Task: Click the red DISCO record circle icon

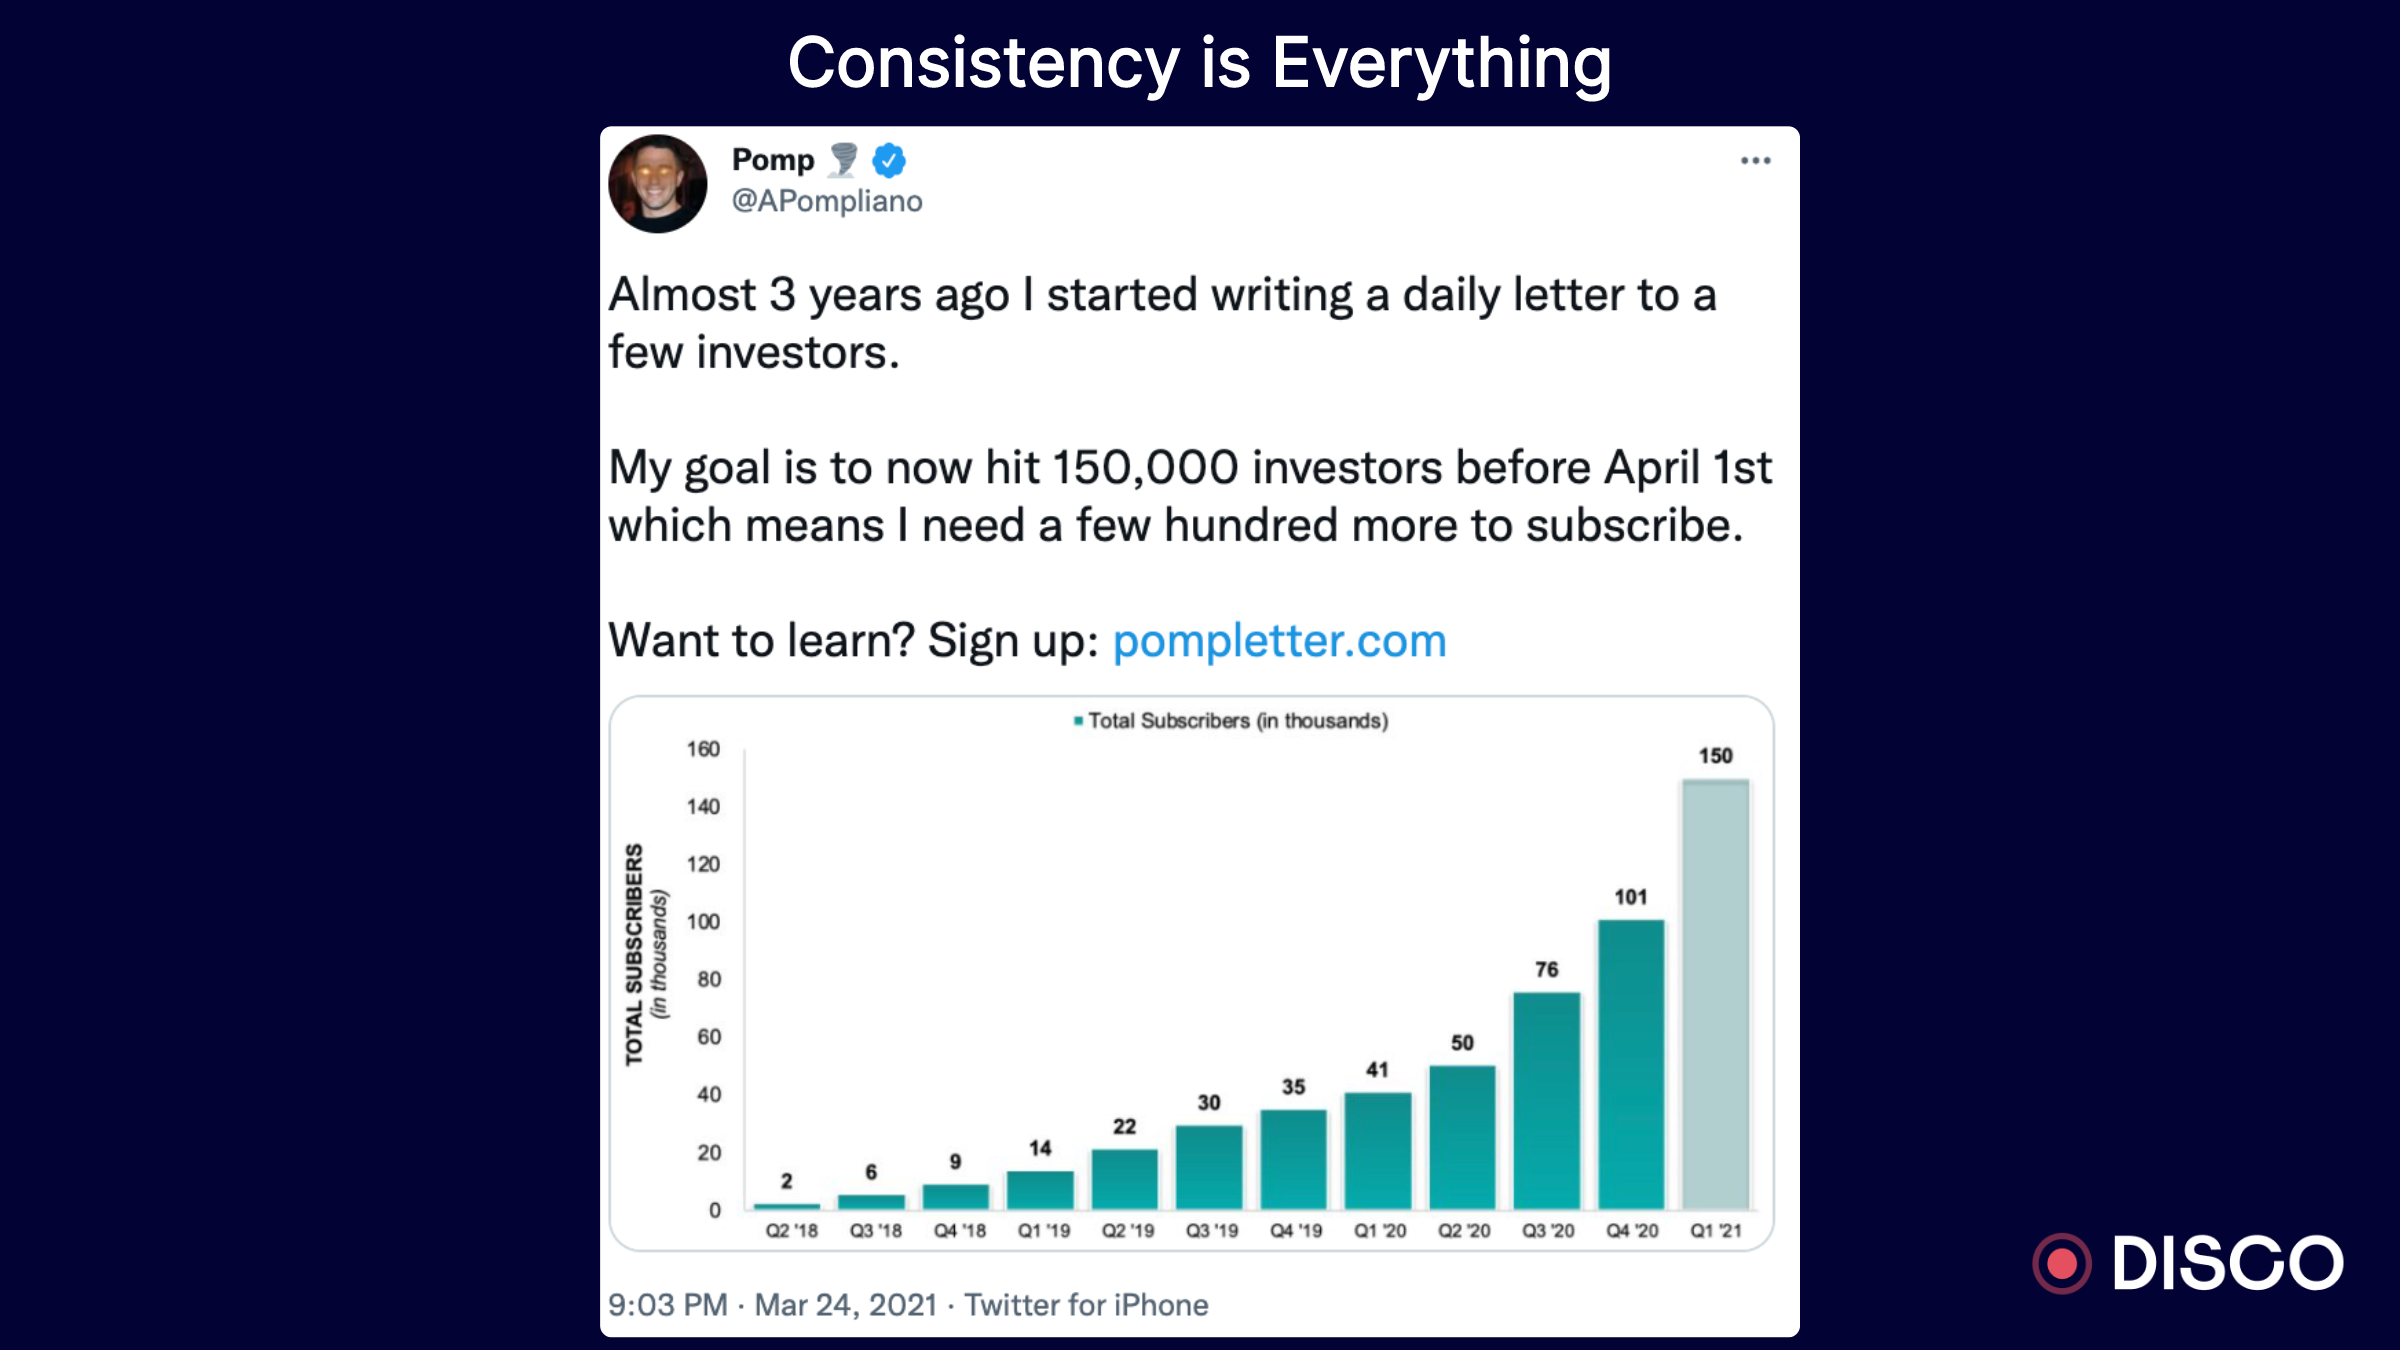Action: [2062, 1263]
